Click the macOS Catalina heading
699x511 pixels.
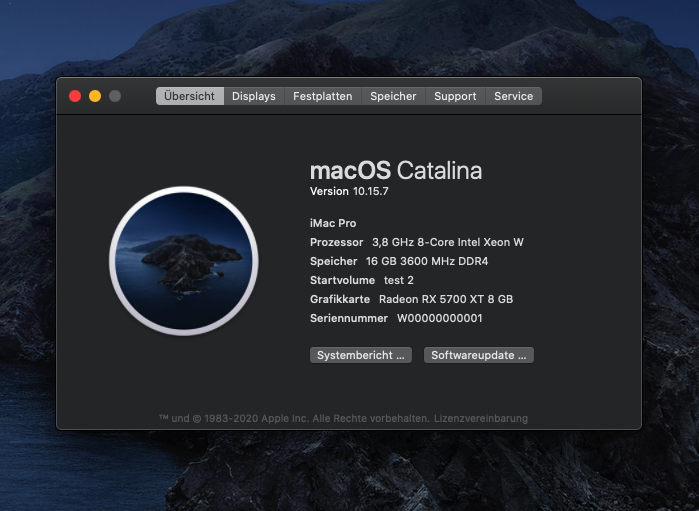point(396,170)
